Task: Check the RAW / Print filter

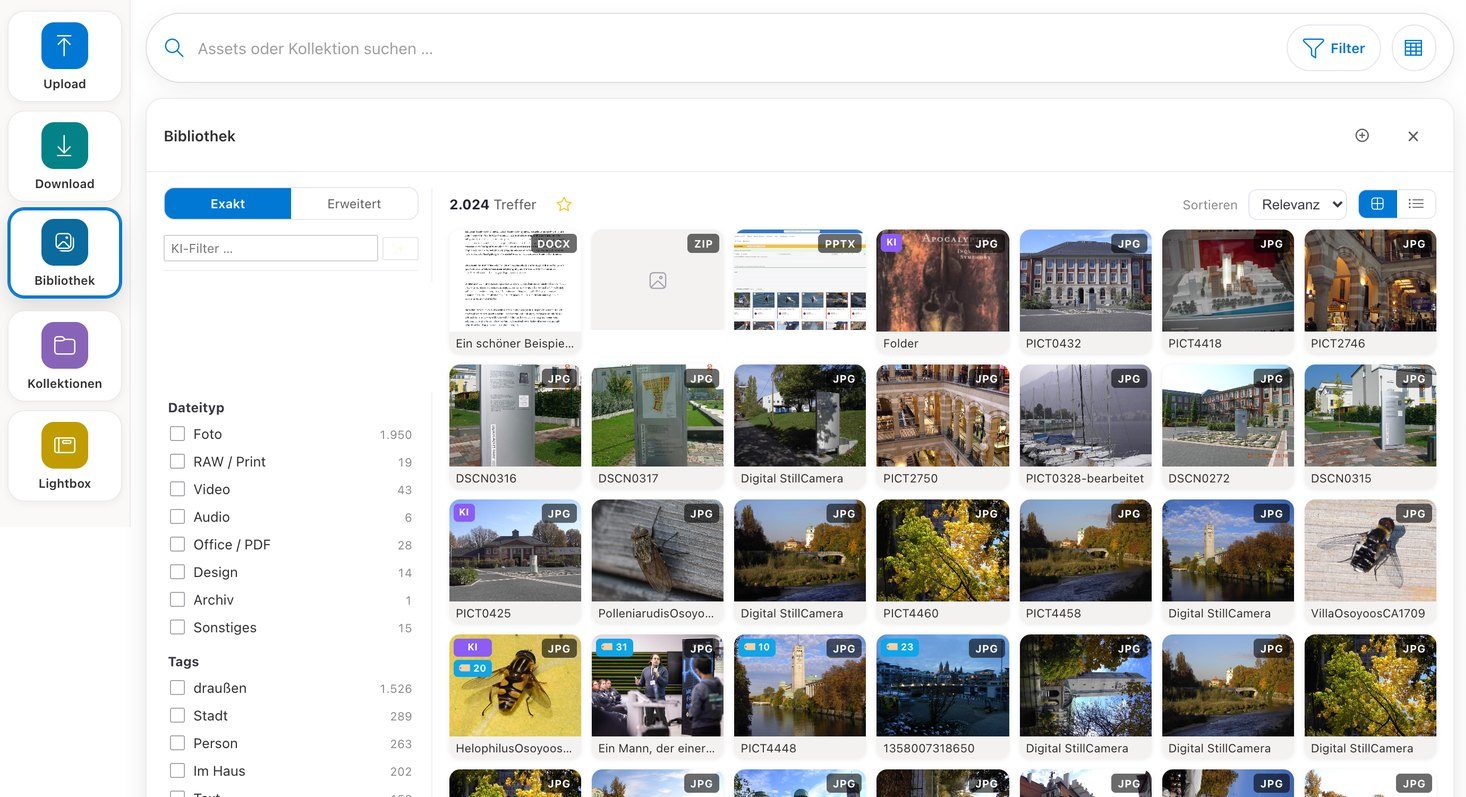Action: coord(177,462)
